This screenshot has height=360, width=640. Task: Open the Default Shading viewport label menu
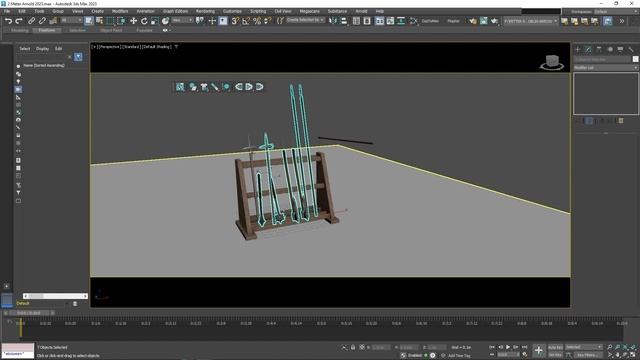tap(157, 47)
